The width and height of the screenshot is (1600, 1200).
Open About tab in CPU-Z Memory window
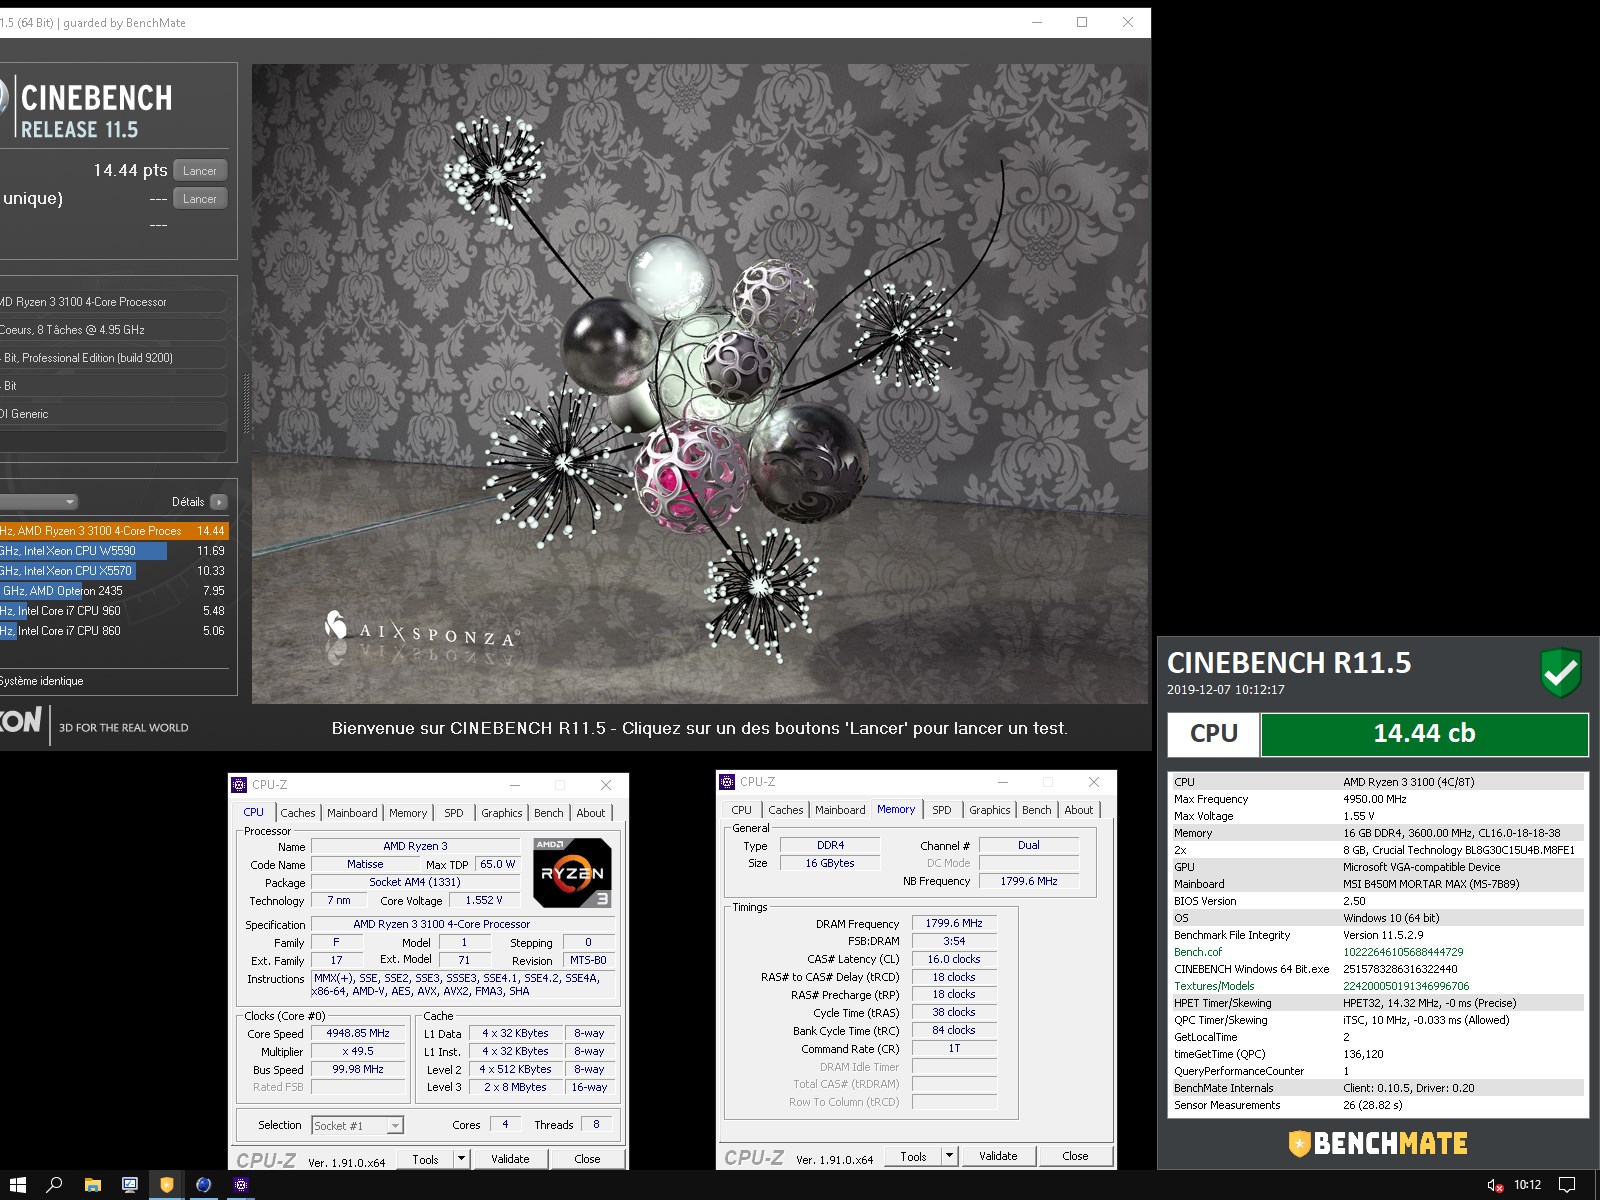point(1078,810)
